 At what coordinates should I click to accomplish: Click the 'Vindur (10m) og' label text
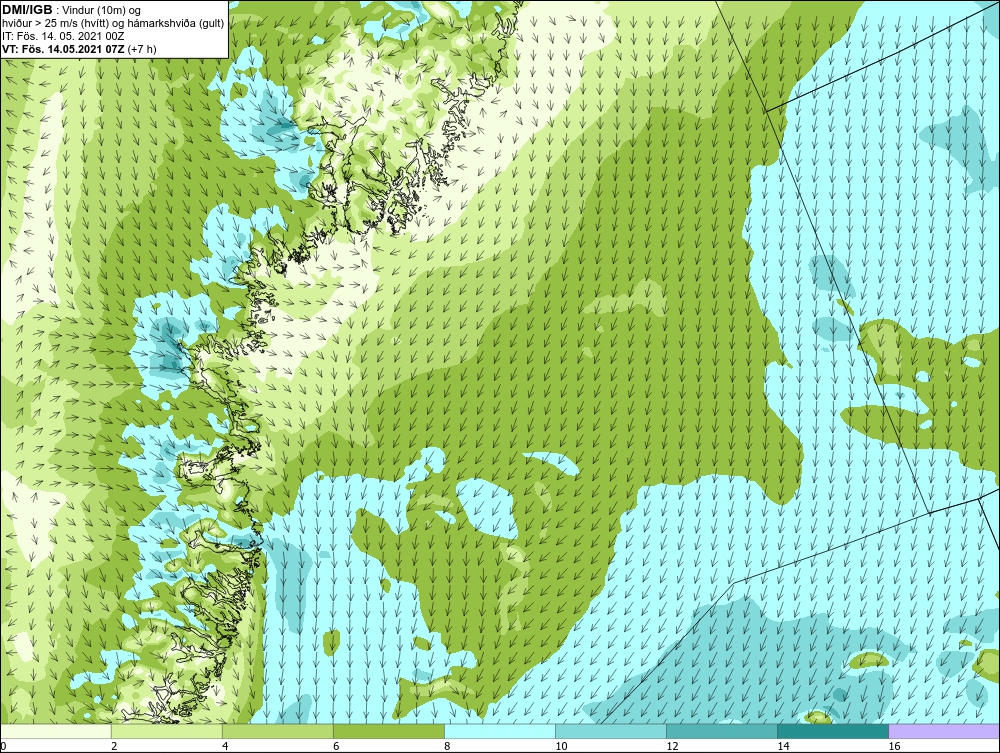pyautogui.click(x=102, y=11)
